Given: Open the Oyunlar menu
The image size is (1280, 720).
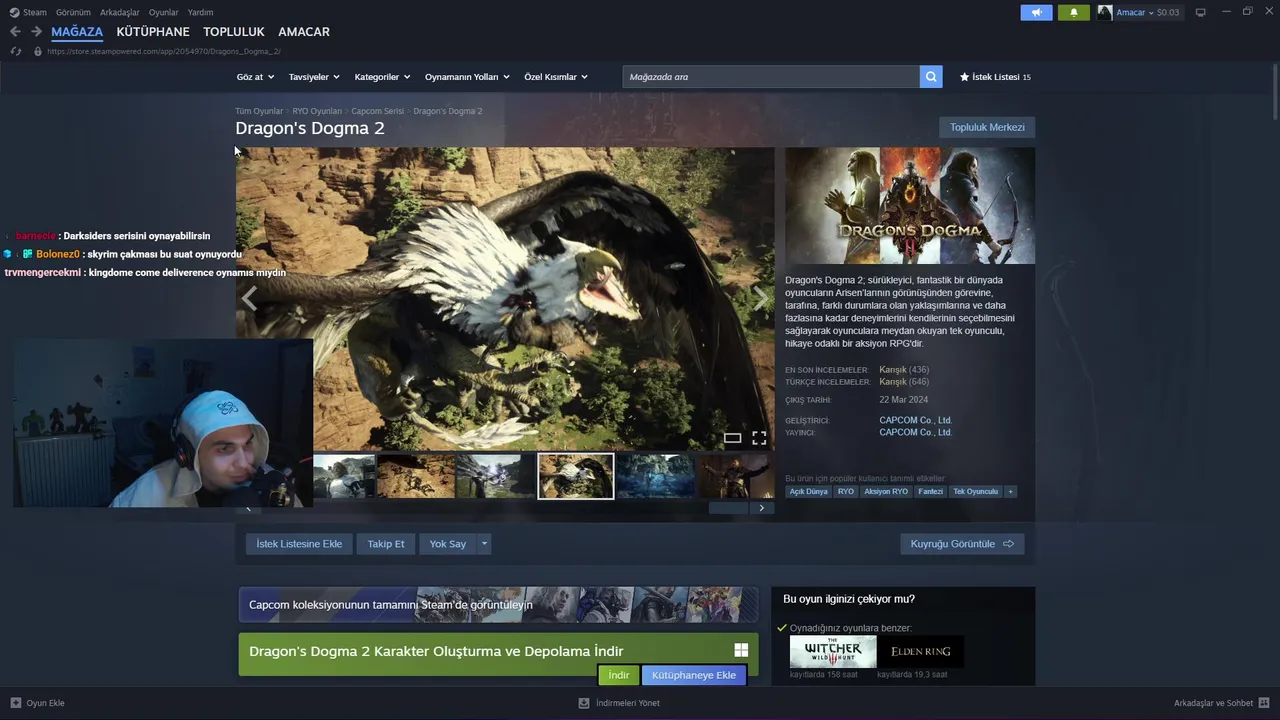Looking at the screenshot, I should pyautogui.click(x=164, y=12).
